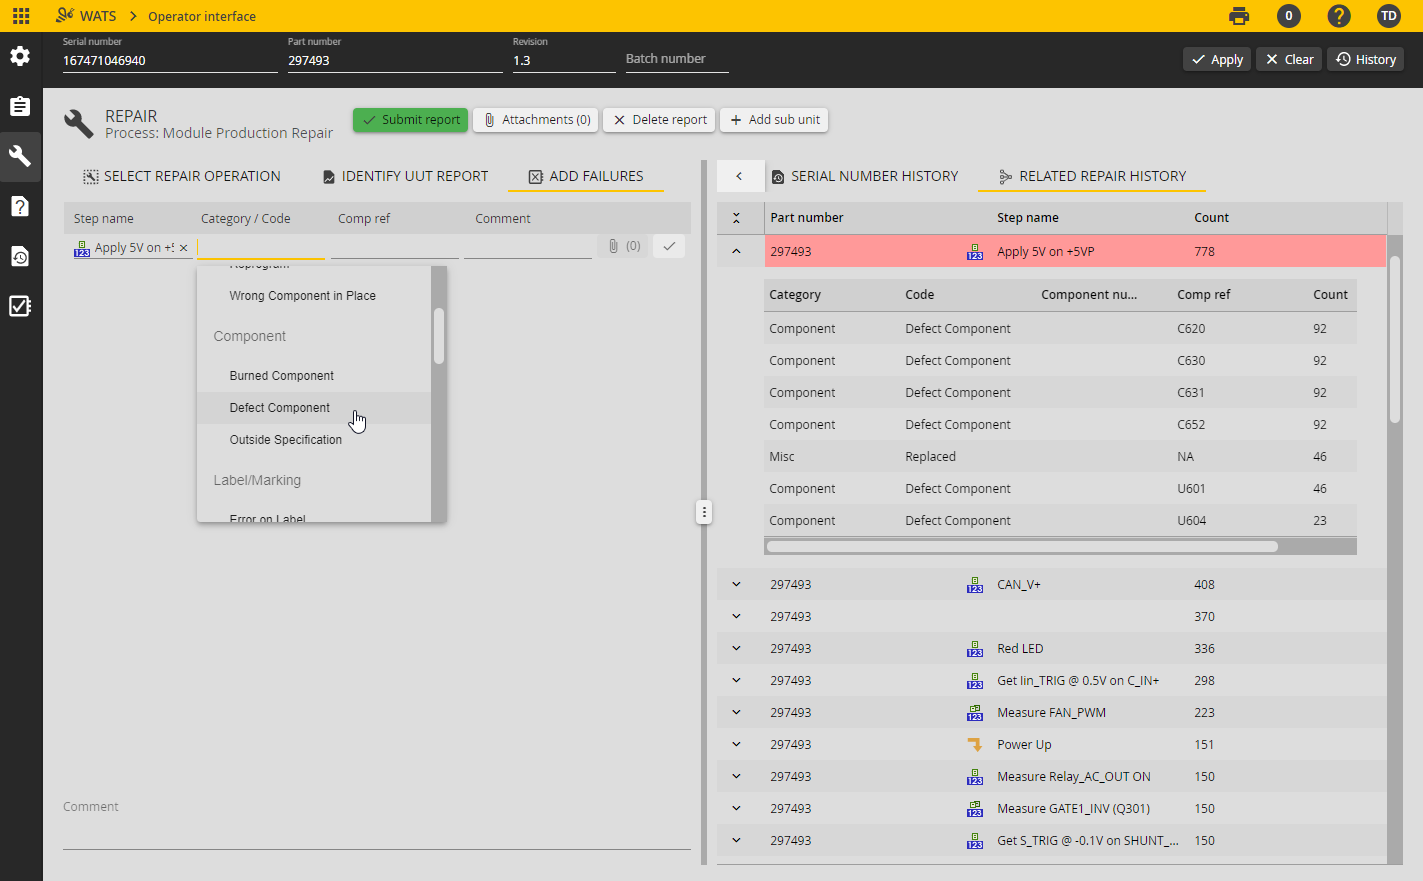The image size is (1423, 881).
Task: Click Add sub unit button
Action: tap(774, 120)
